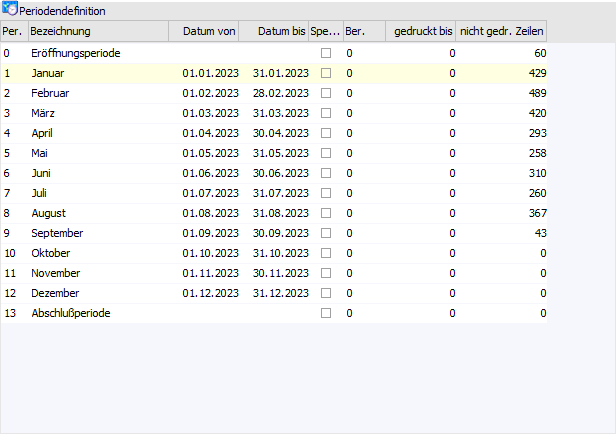Toggle the checkbox in the Juni row

pyautogui.click(x=326, y=173)
